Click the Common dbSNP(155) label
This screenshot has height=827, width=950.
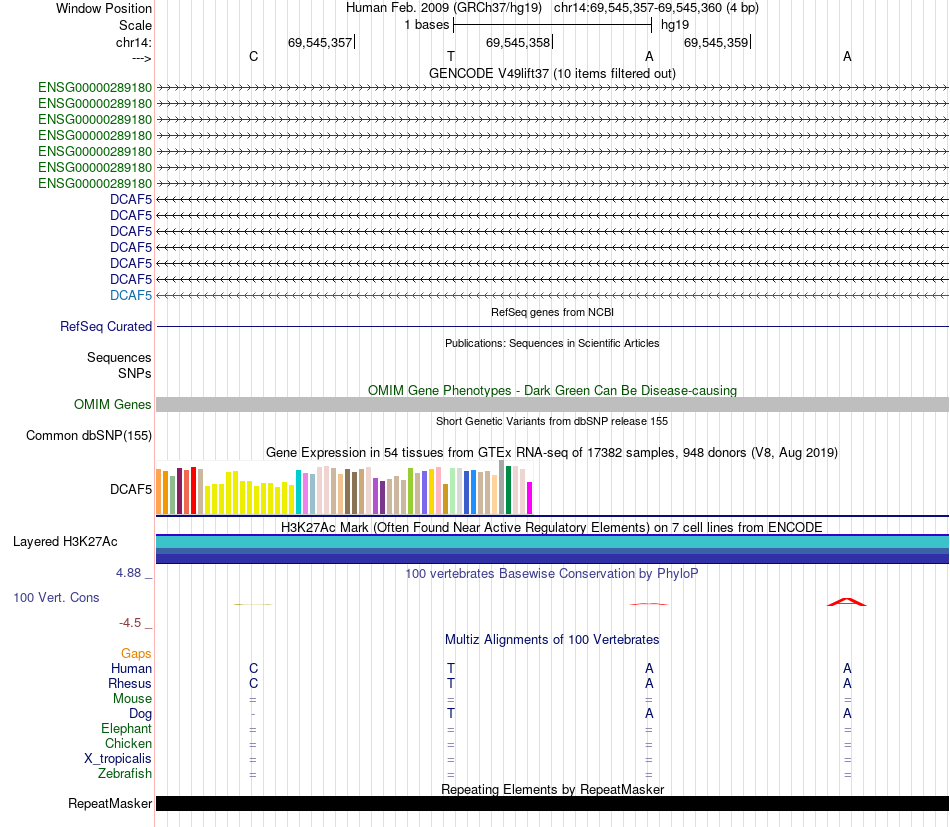pyautogui.click(x=89, y=436)
